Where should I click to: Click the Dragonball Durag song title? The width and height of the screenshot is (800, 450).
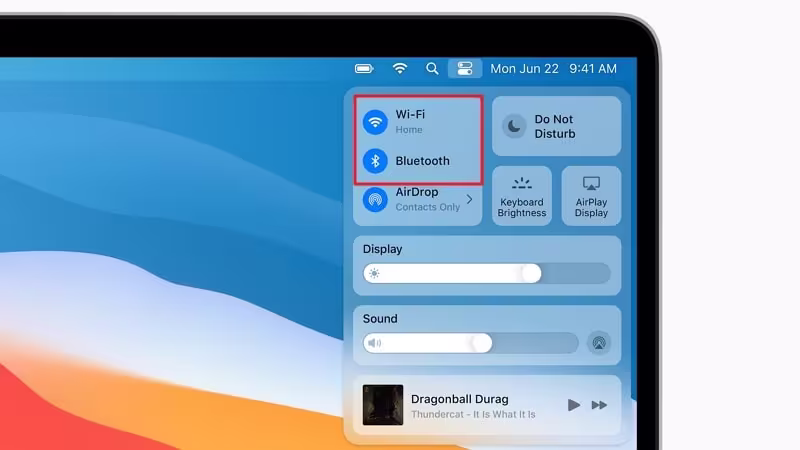[x=460, y=399]
